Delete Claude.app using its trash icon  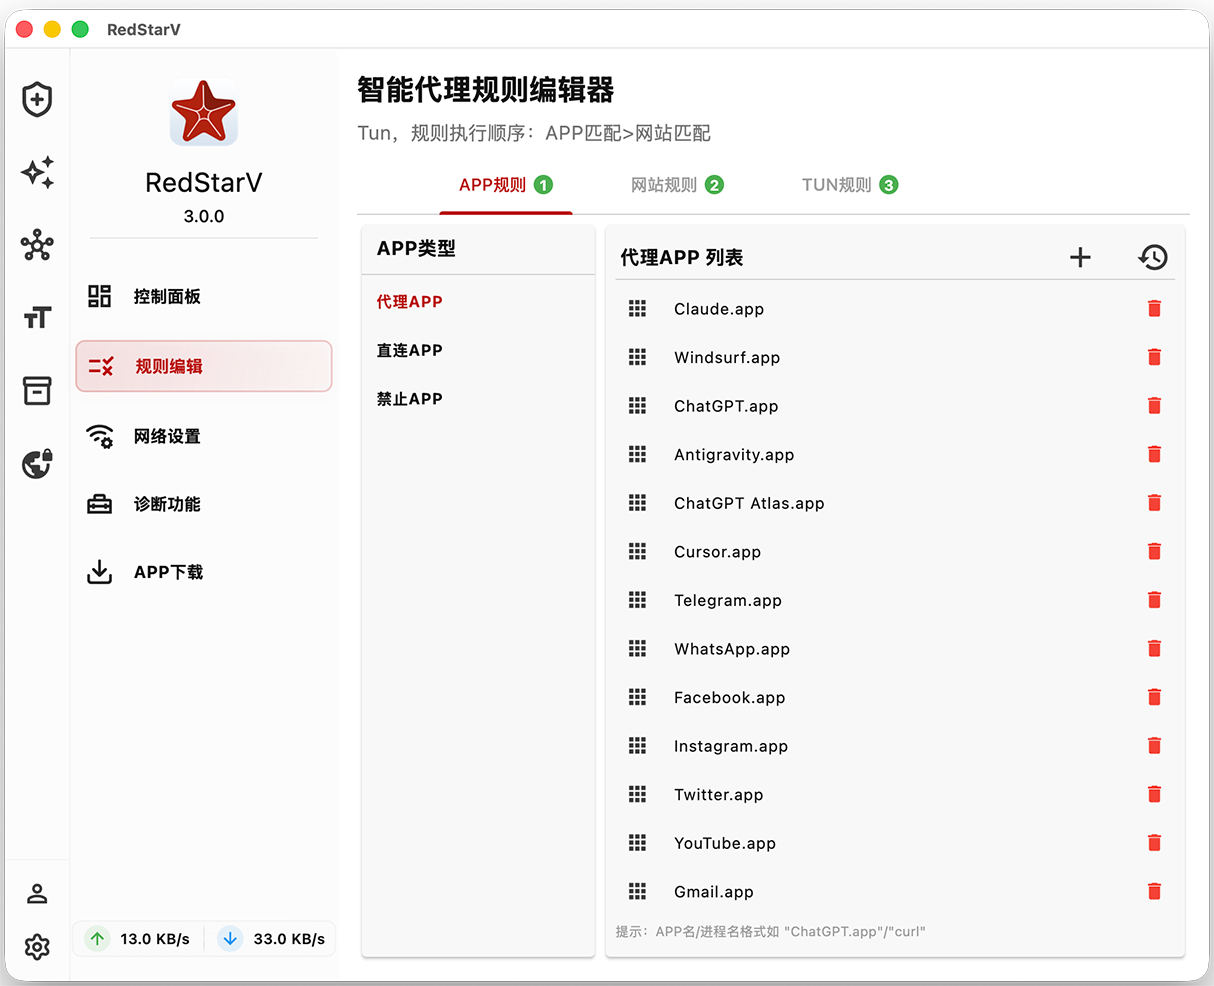[x=1154, y=308]
